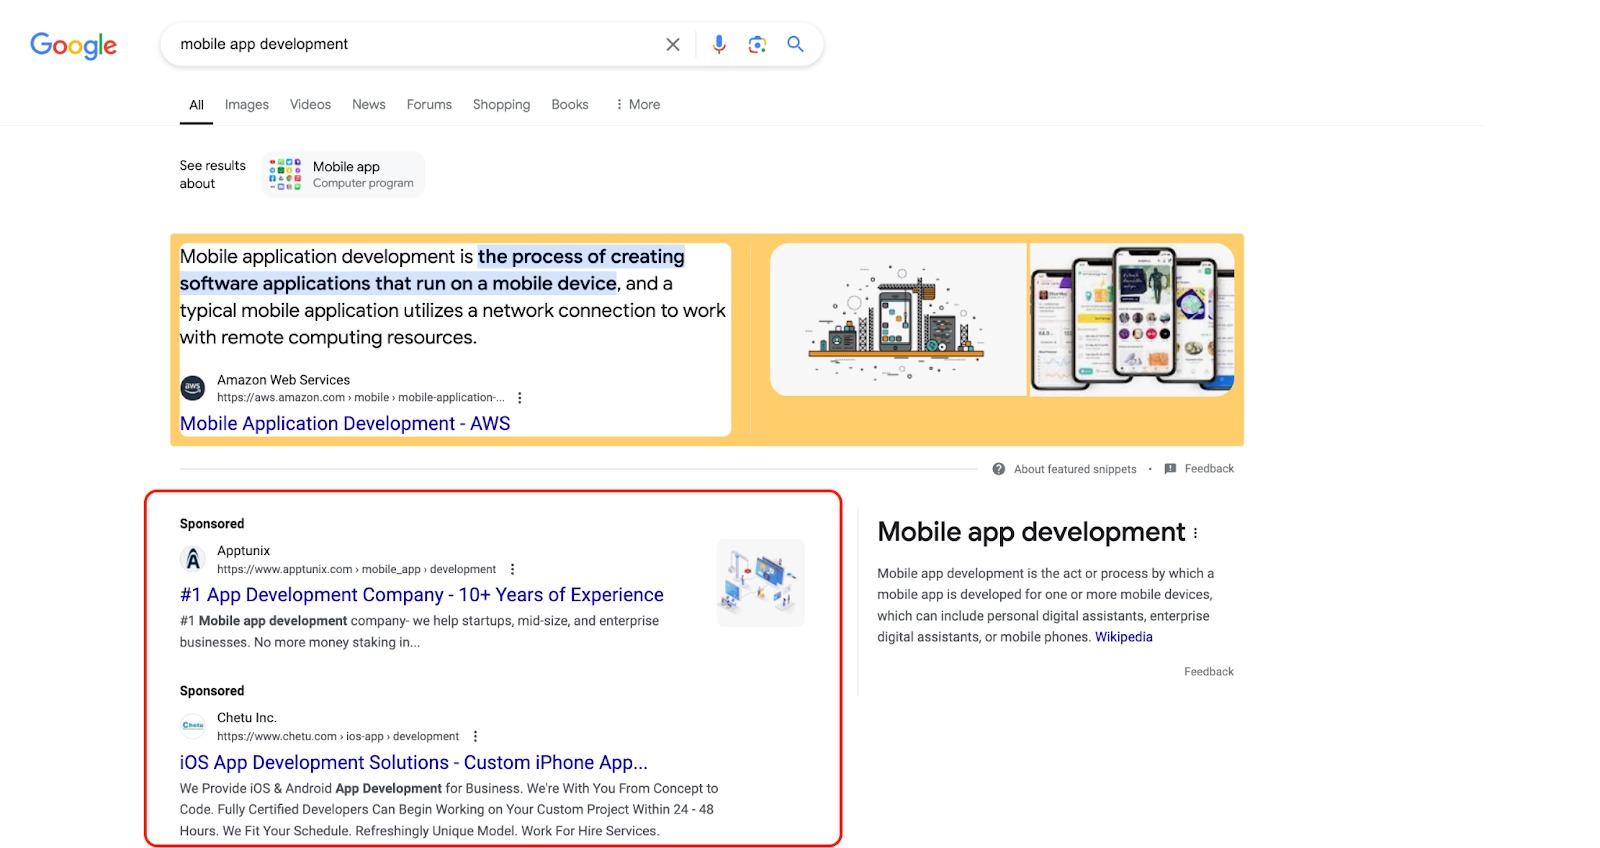Image resolution: width=1600 pixels, height=848 pixels.
Task: Switch to the News tab
Action: [368, 104]
